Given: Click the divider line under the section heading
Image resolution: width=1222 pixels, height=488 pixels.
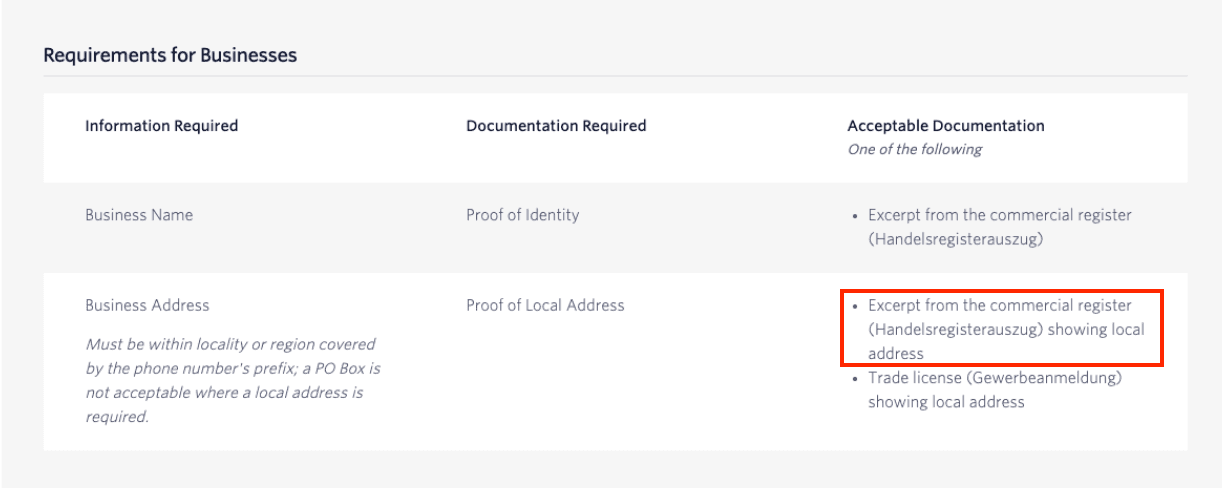Looking at the screenshot, I should coord(615,76).
